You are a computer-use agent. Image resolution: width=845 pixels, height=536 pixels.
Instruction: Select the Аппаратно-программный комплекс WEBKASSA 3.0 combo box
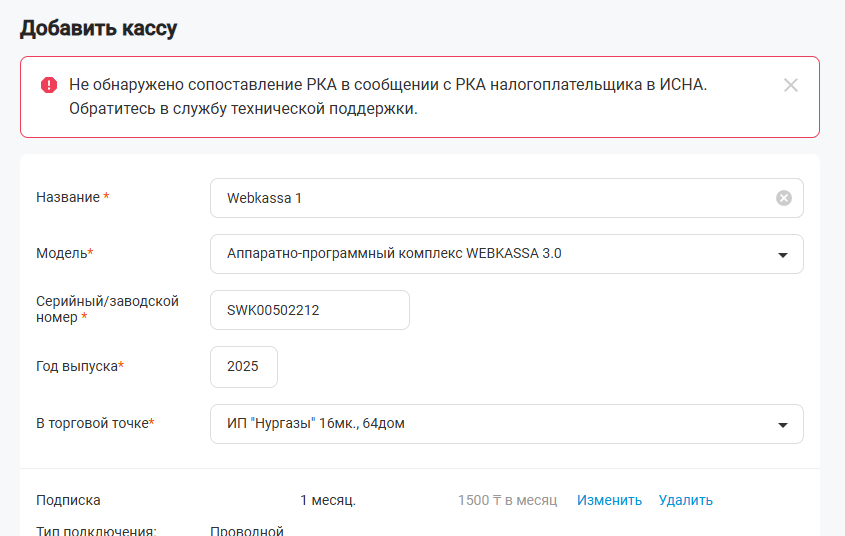click(x=507, y=254)
